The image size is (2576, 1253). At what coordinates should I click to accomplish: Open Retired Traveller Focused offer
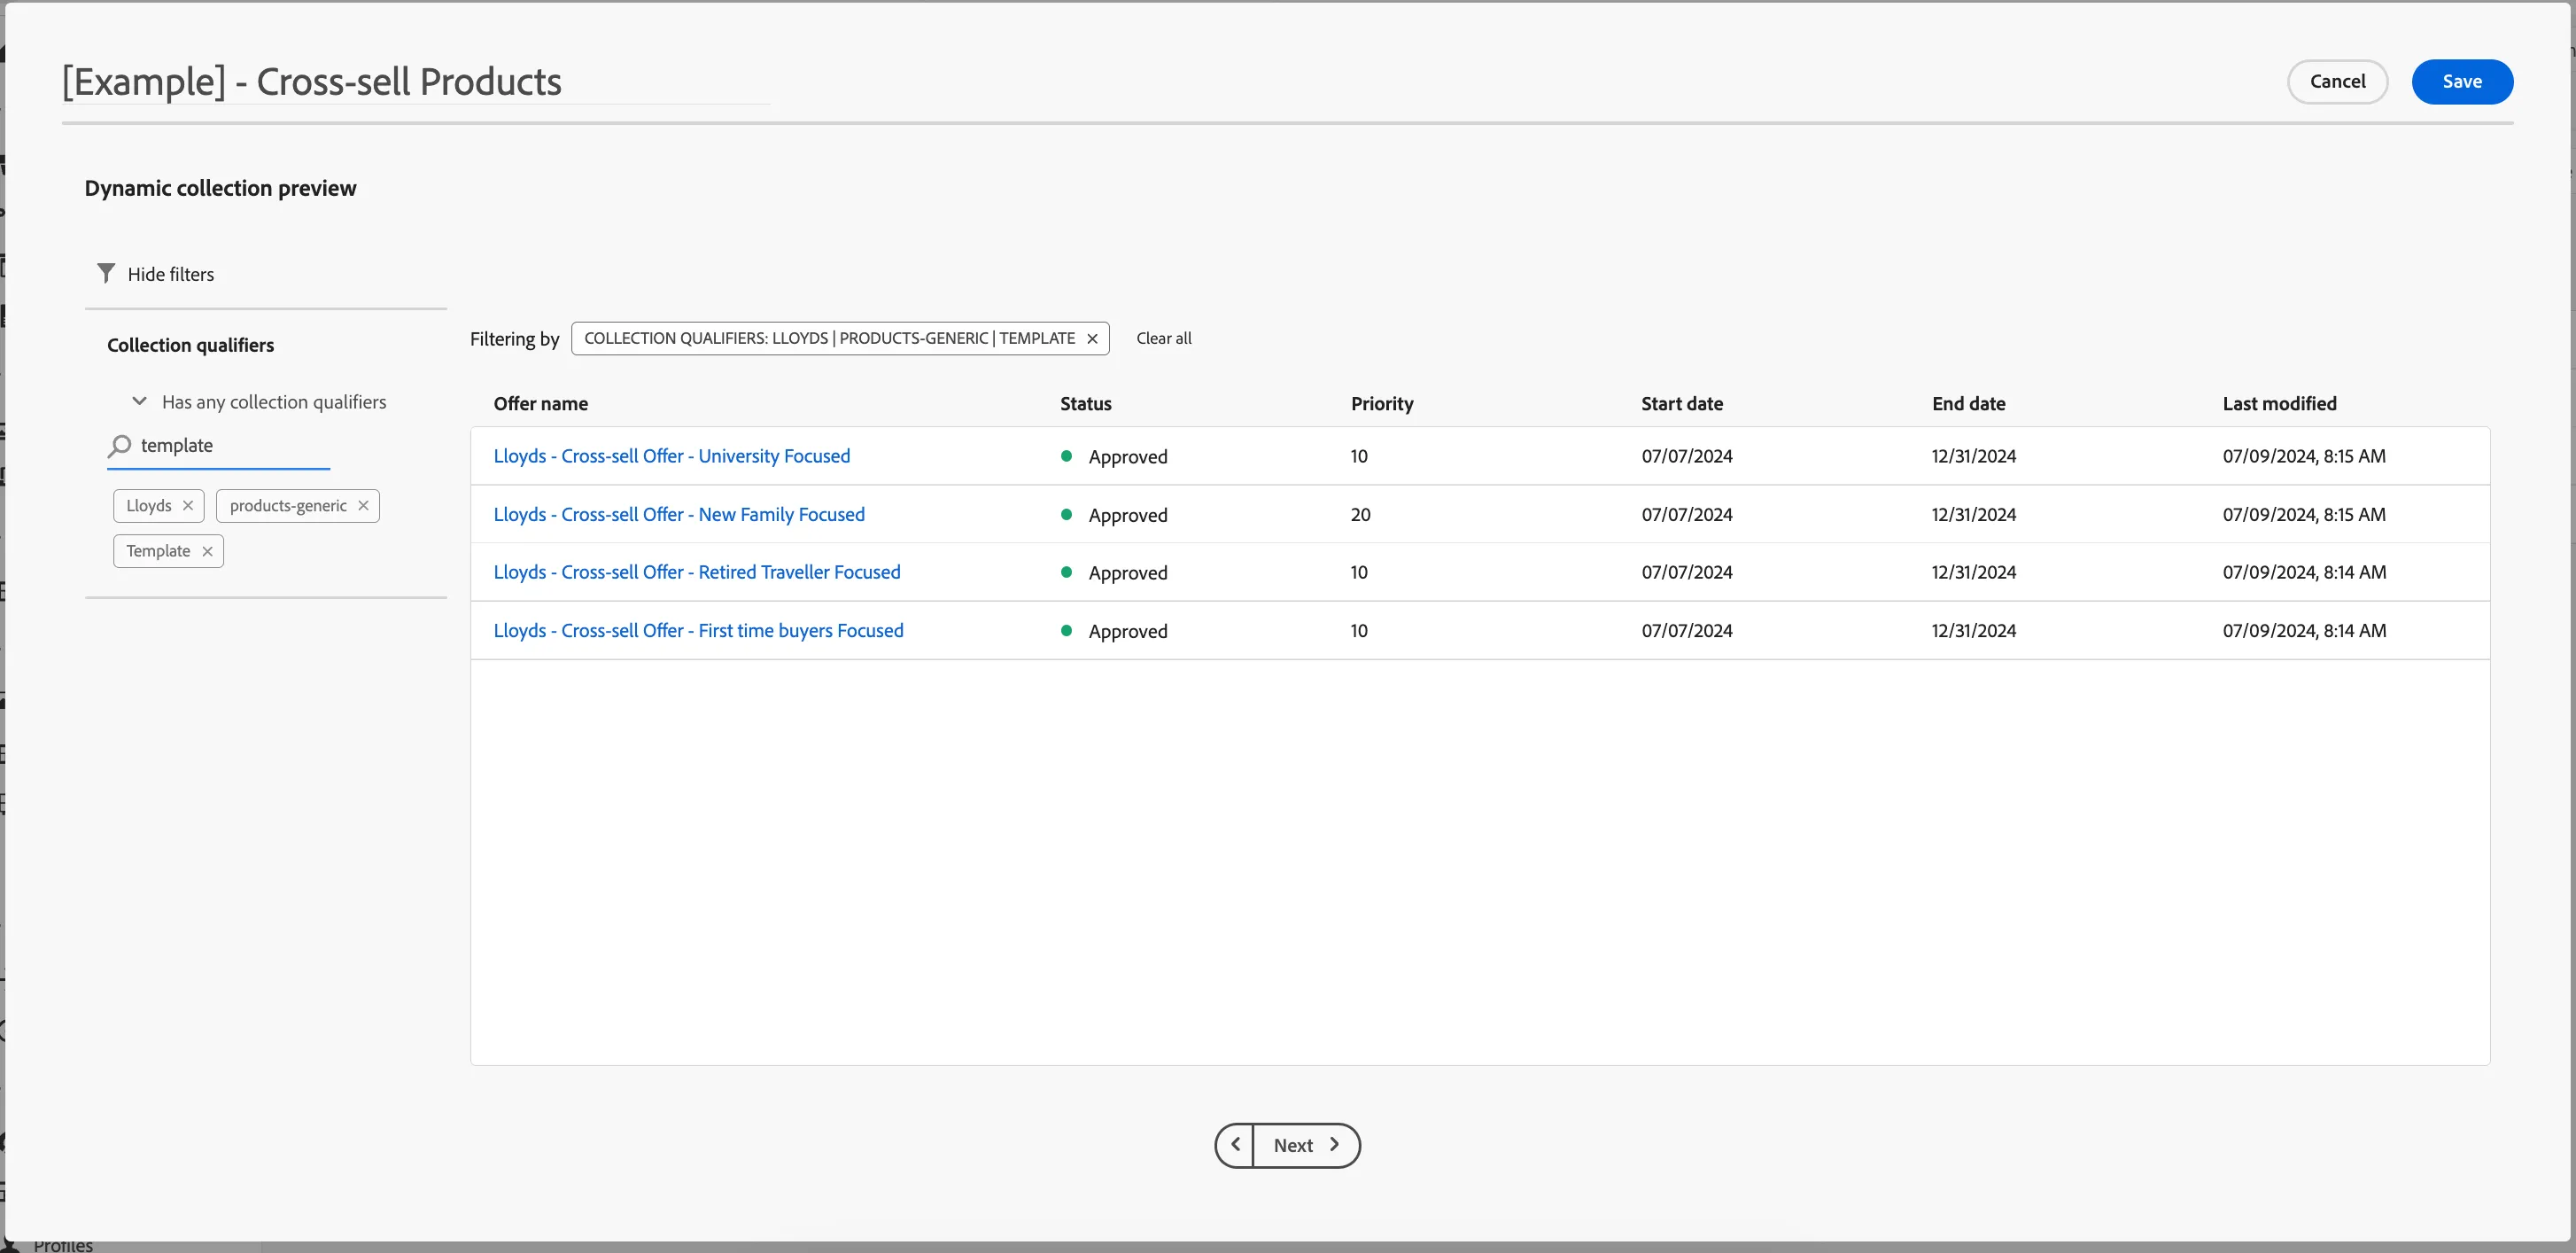tap(697, 572)
